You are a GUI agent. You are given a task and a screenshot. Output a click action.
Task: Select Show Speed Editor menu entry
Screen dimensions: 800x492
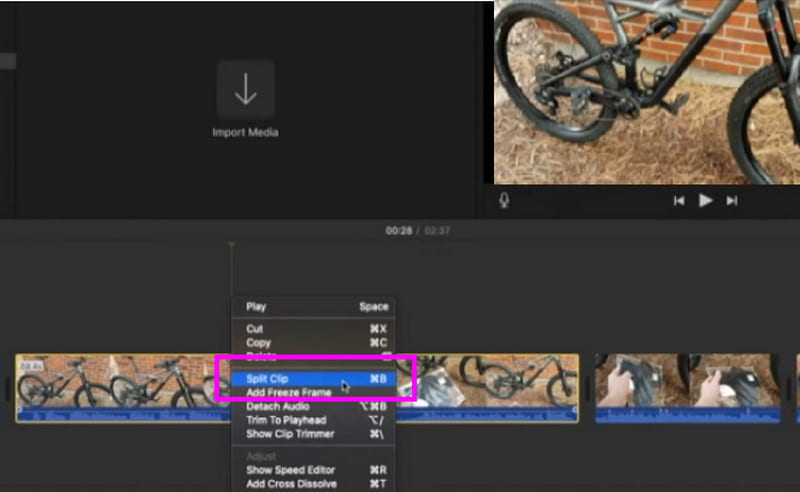point(313,470)
